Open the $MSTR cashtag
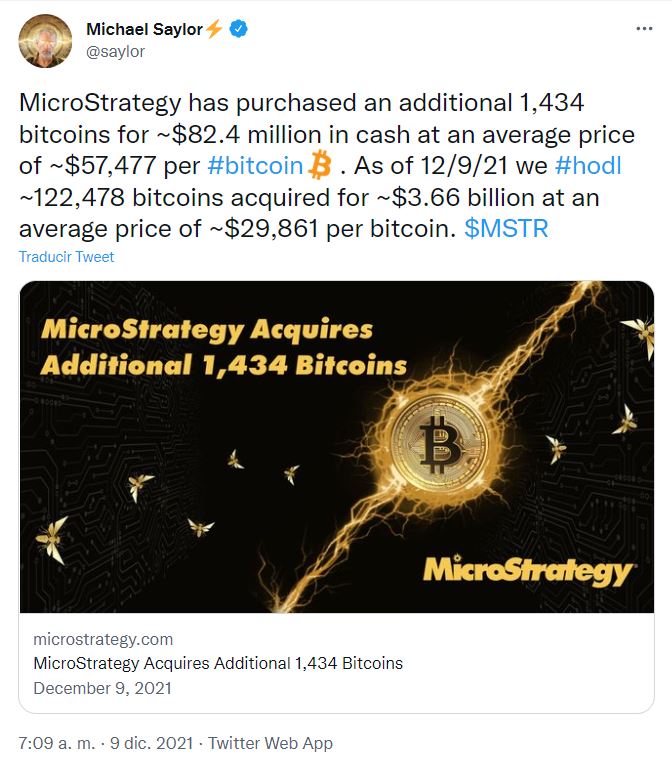672x768 pixels. [506, 228]
